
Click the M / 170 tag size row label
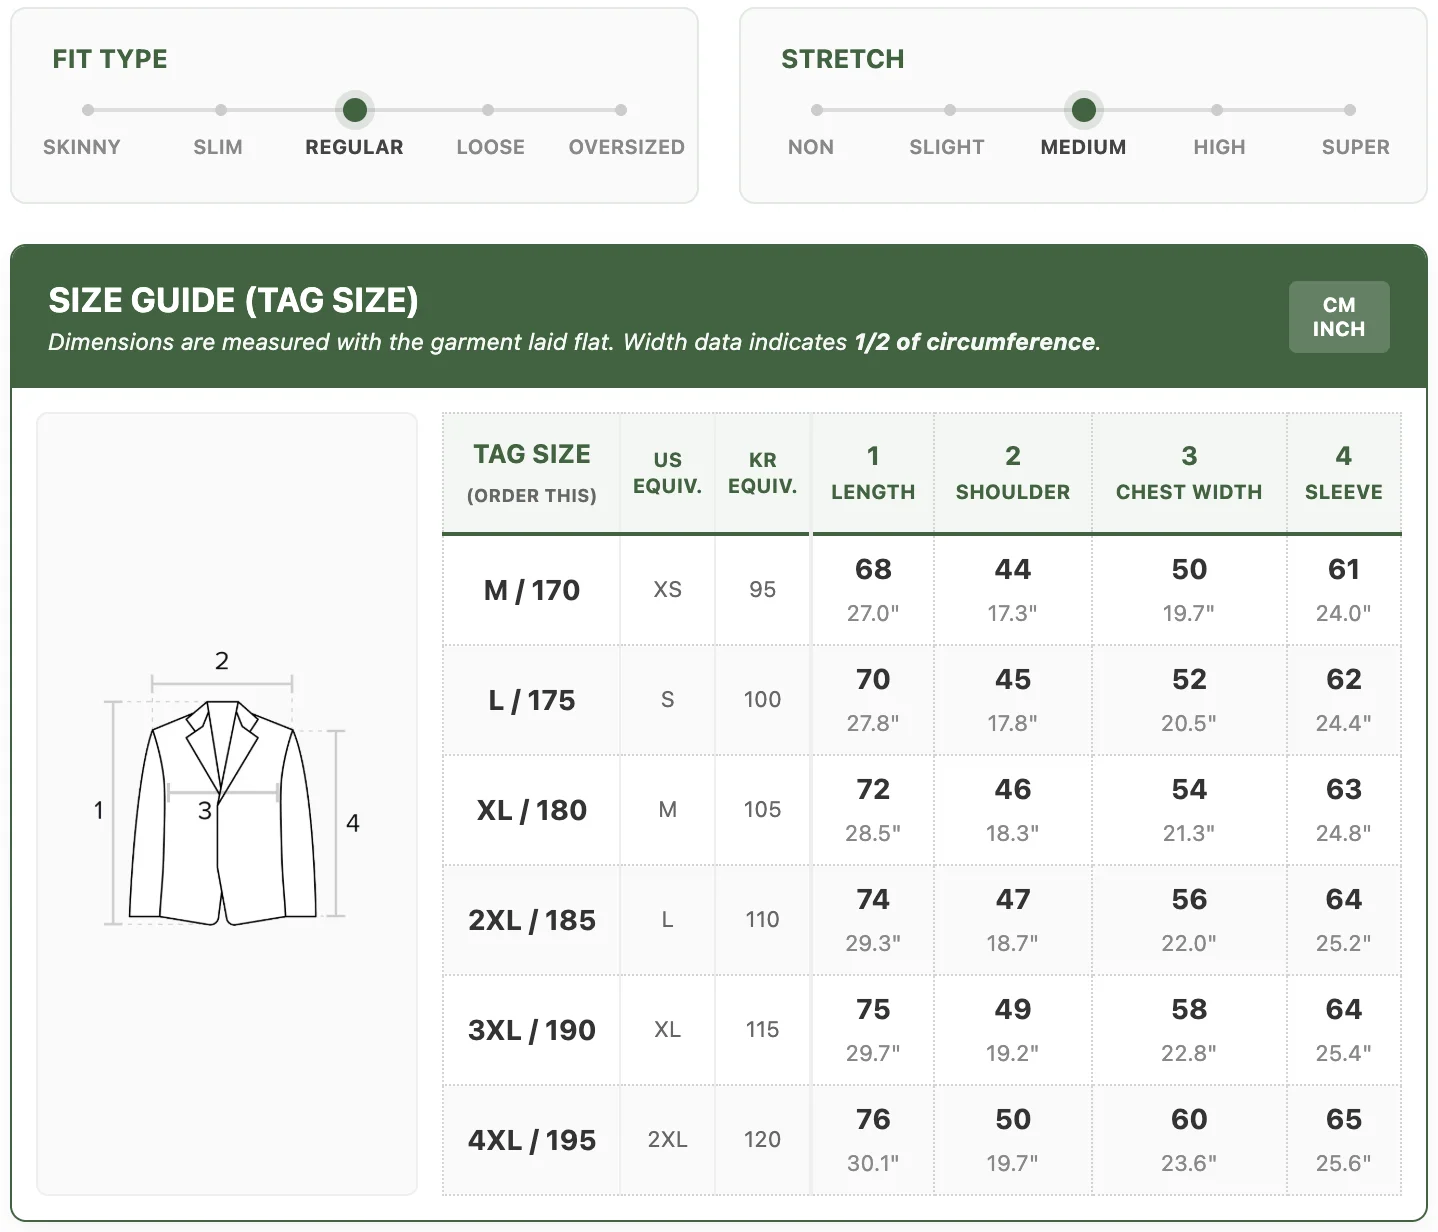point(532,590)
